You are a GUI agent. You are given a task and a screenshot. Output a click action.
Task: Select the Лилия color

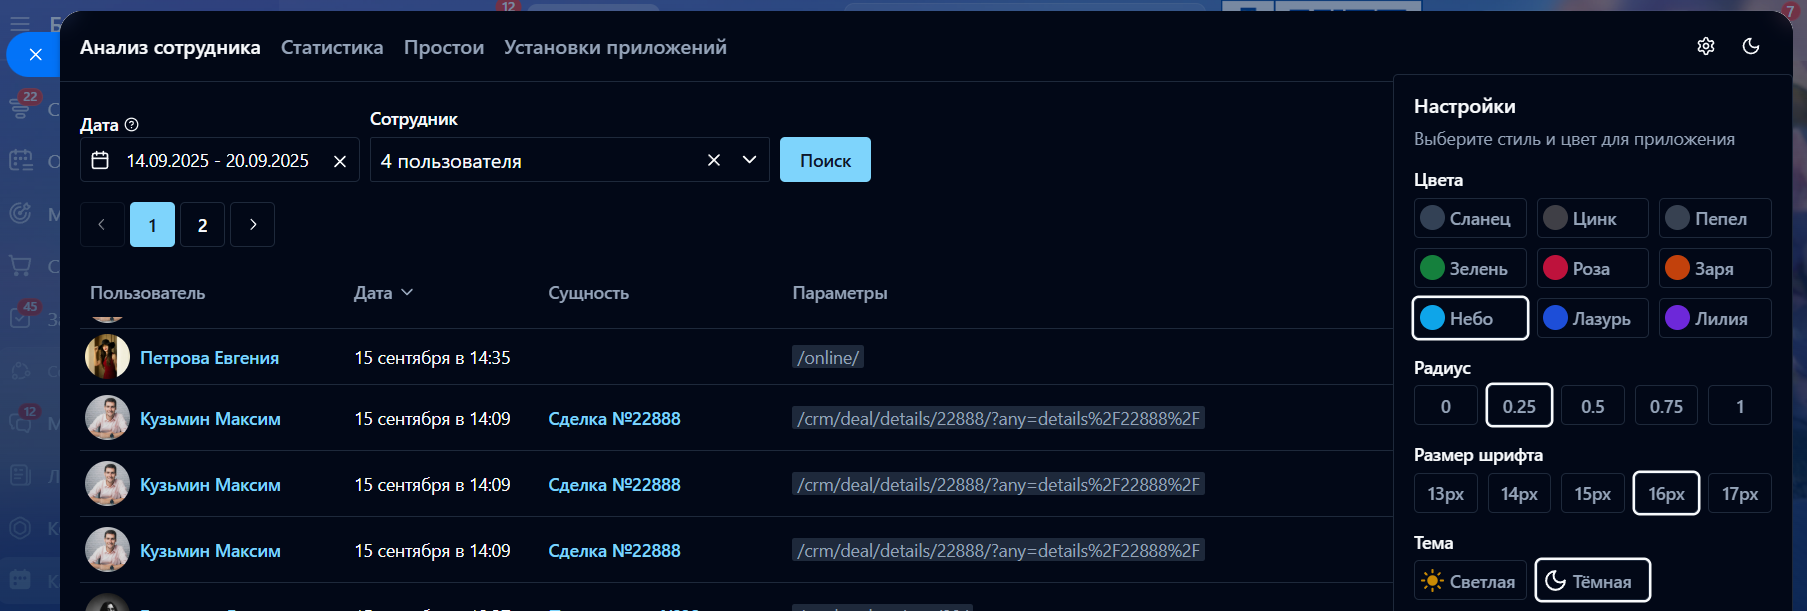pos(1715,318)
